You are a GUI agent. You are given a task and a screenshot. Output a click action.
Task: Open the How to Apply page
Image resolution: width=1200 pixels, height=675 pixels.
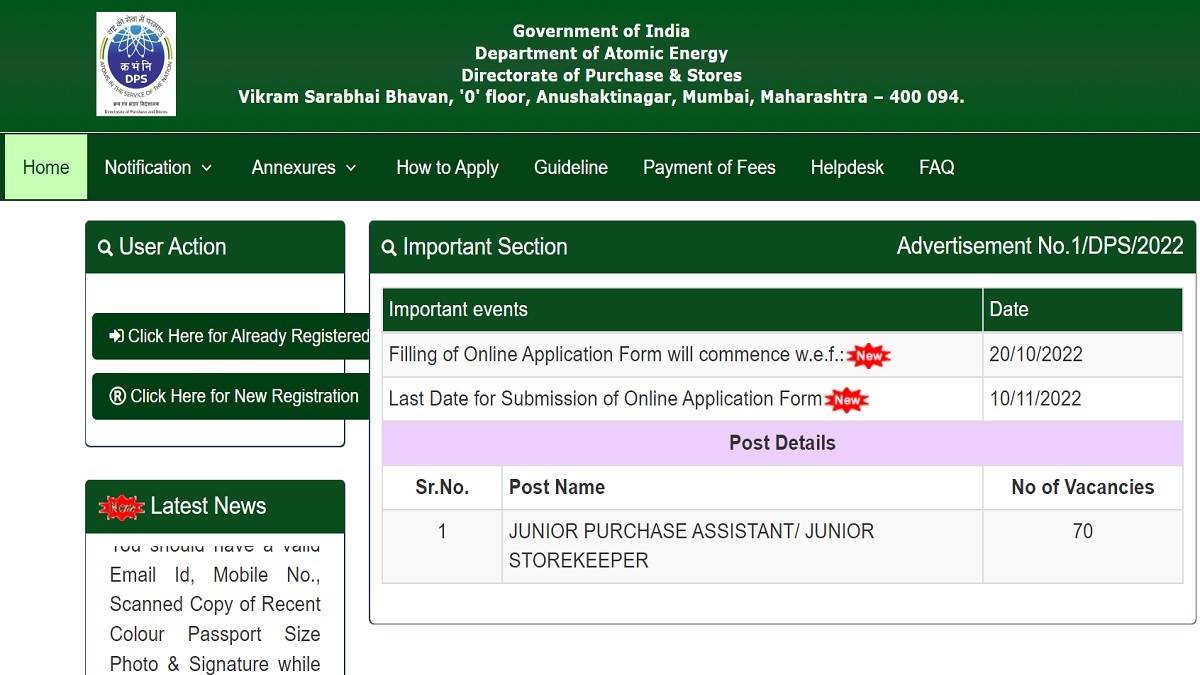(447, 167)
